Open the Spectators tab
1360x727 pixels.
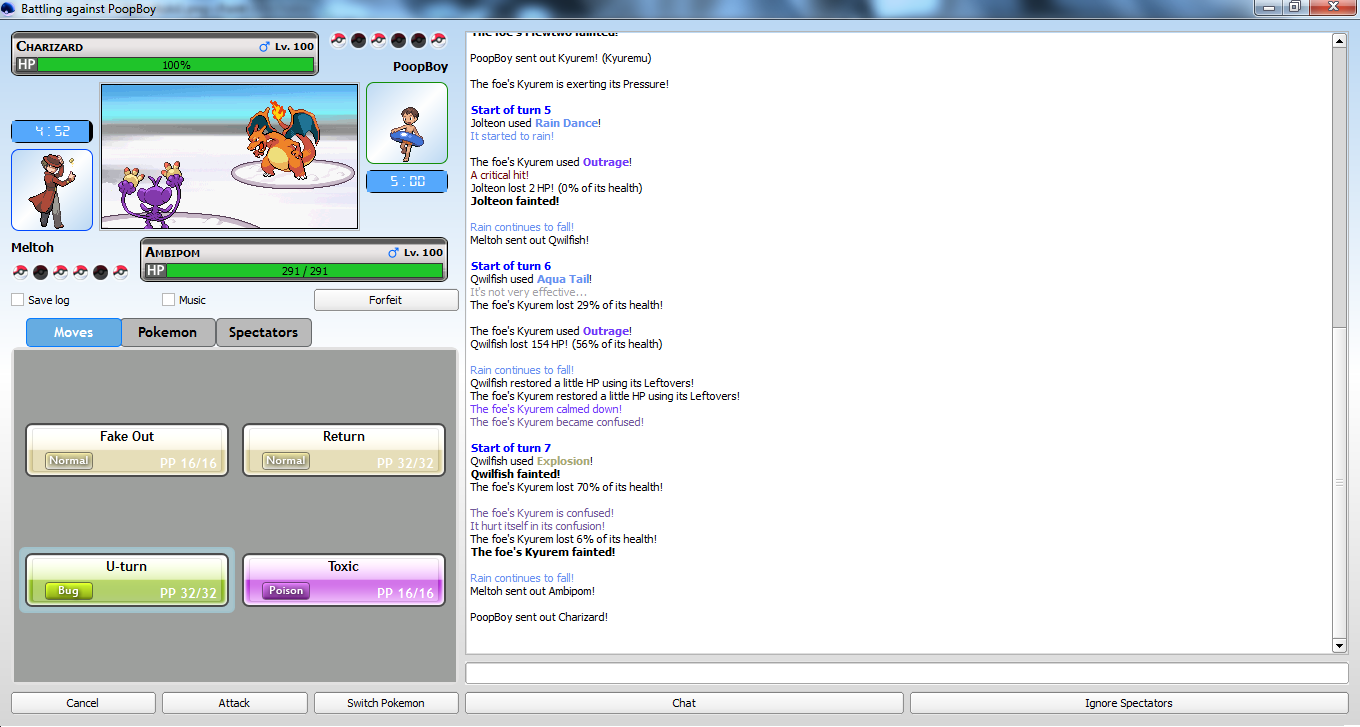264,332
